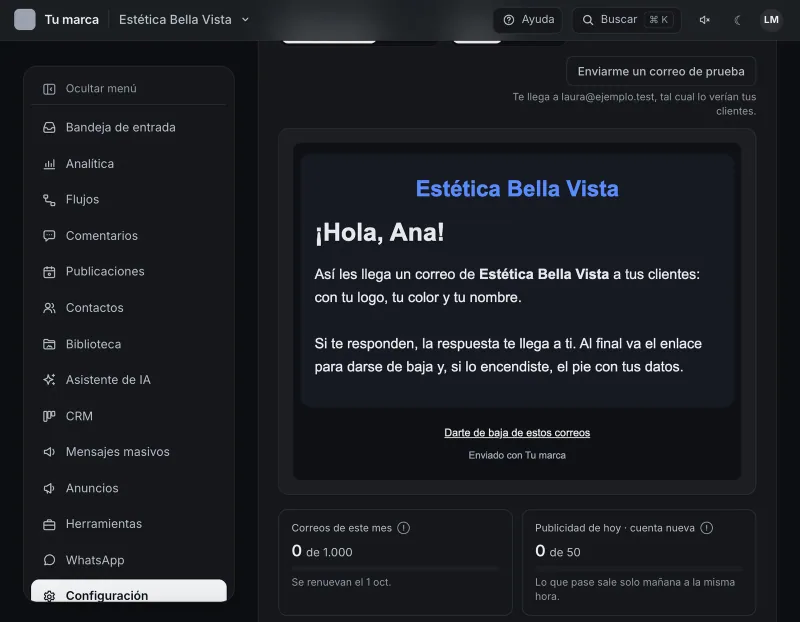Open the Publicaciones calendar icon
This screenshot has height=622, width=800.
(x=49, y=272)
